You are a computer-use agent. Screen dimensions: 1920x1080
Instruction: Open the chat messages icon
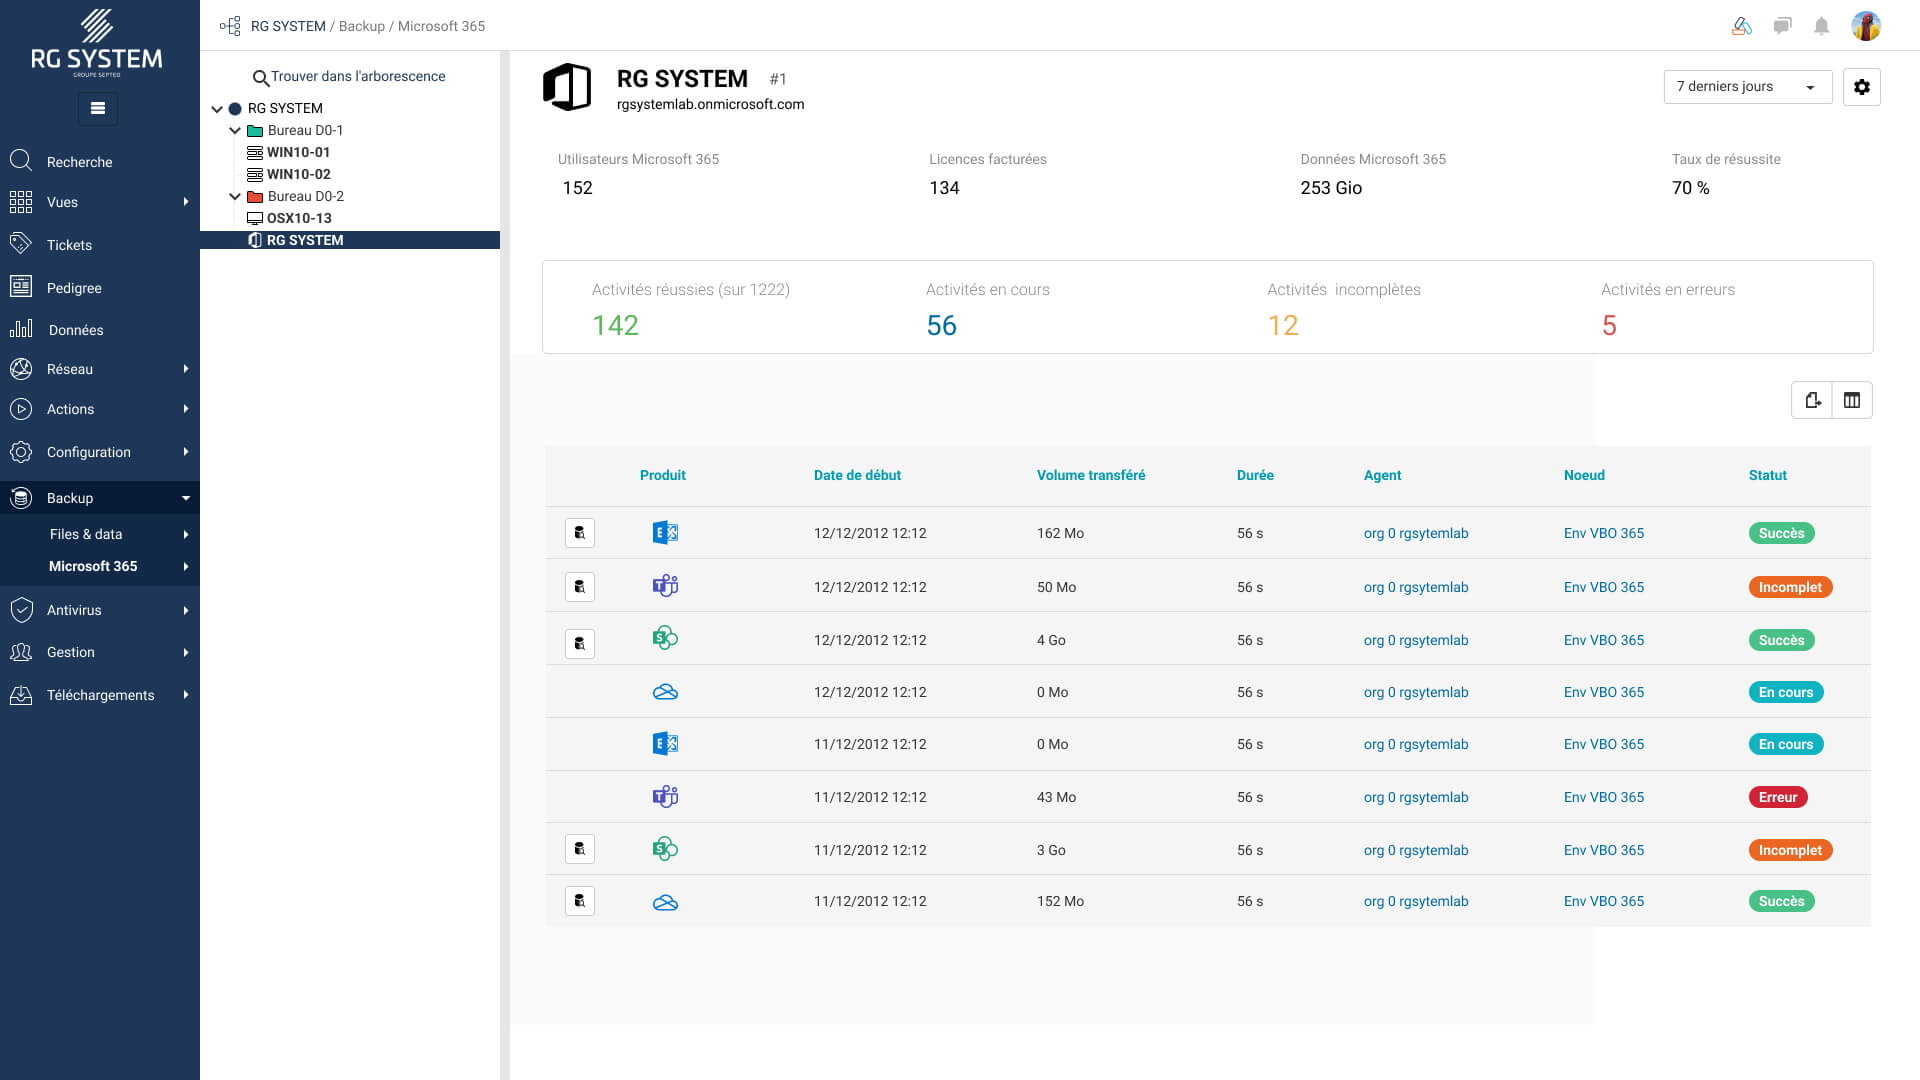1782,26
